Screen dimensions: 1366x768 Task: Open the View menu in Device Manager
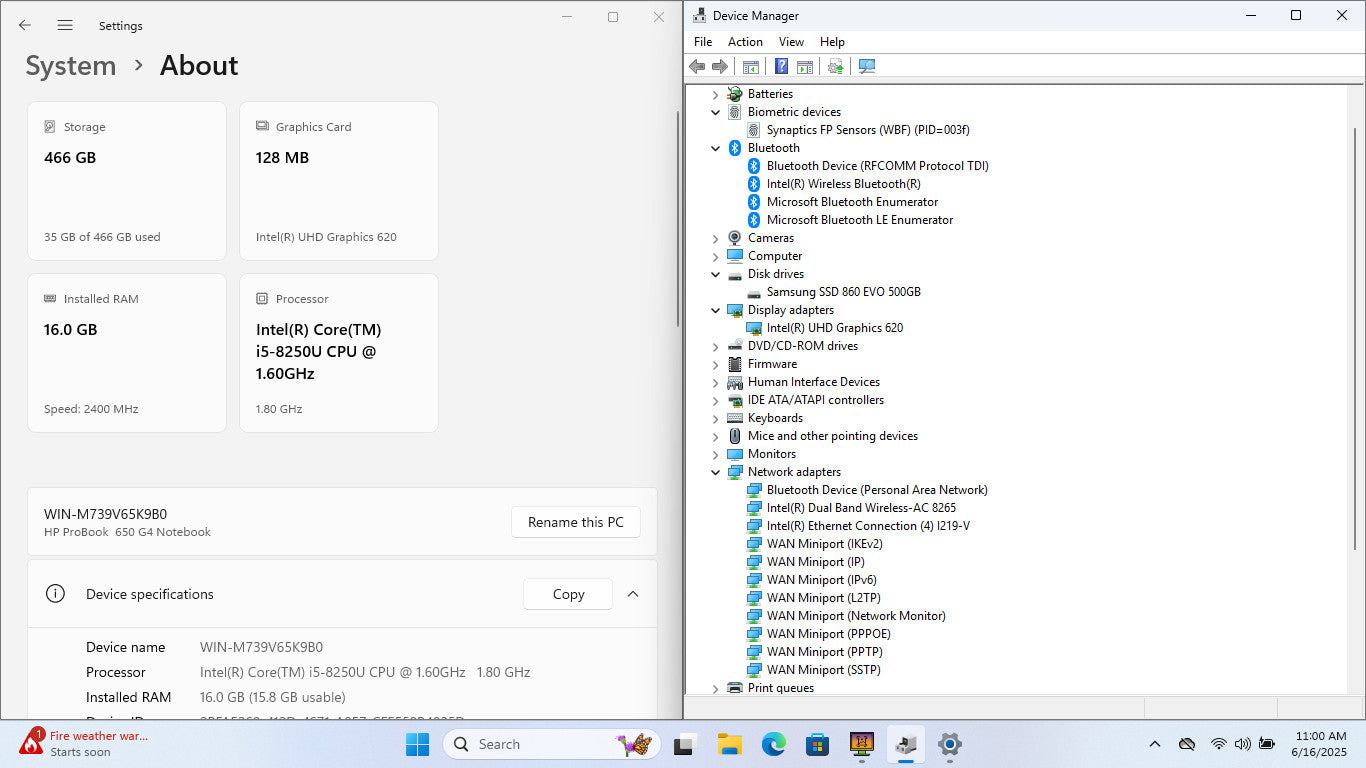[x=791, y=42]
